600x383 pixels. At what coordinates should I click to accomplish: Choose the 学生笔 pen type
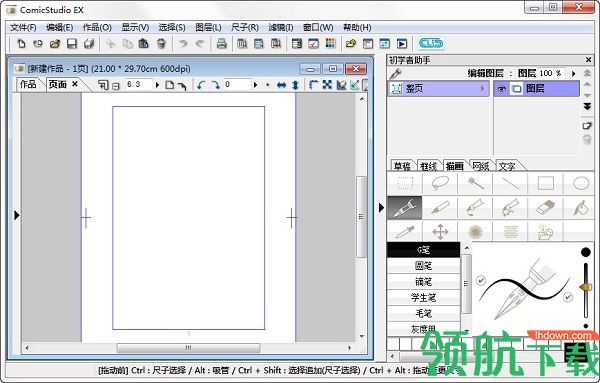point(424,297)
